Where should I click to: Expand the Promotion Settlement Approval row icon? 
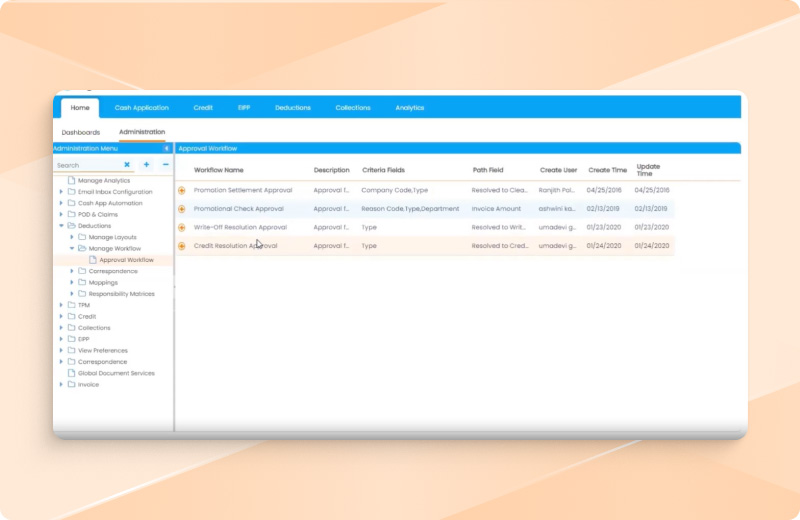[x=182, y=190]
